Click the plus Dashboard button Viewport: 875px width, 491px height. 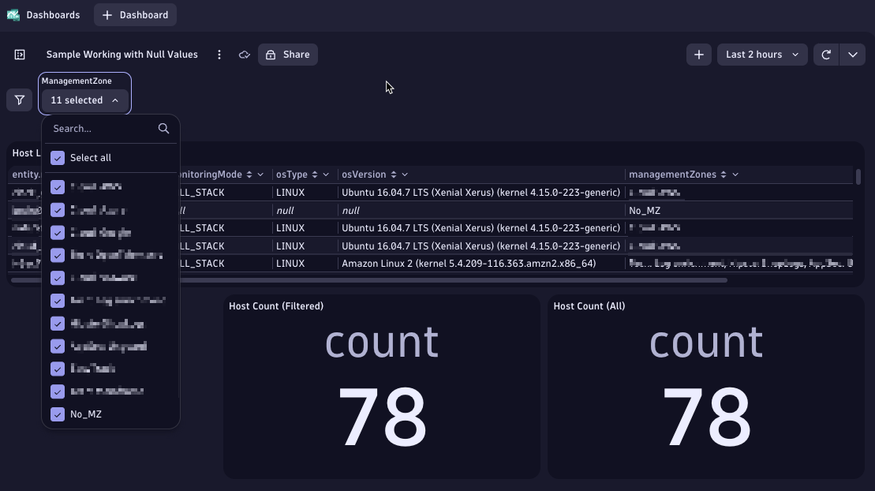[135, 15]
